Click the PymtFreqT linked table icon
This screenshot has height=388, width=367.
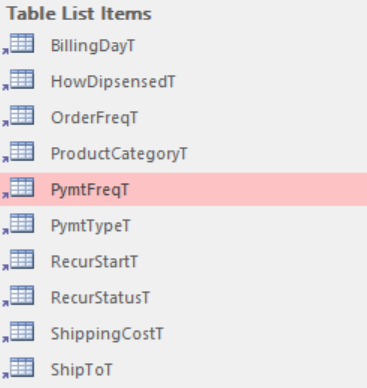[x=18, y=188]
